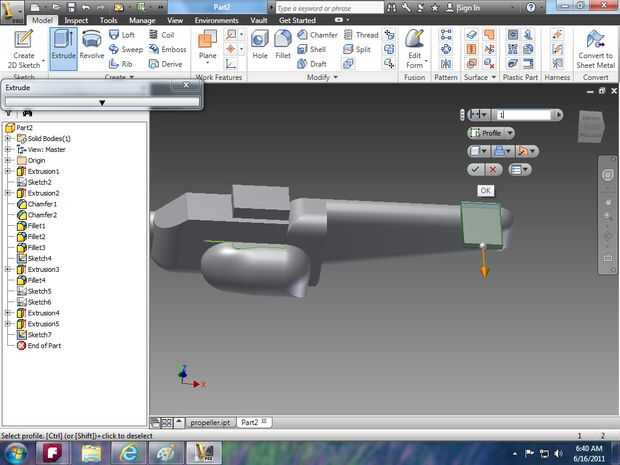Click the Help question mark icon
620x465 pixels.
pyautogui.click(x=531, y=8)
